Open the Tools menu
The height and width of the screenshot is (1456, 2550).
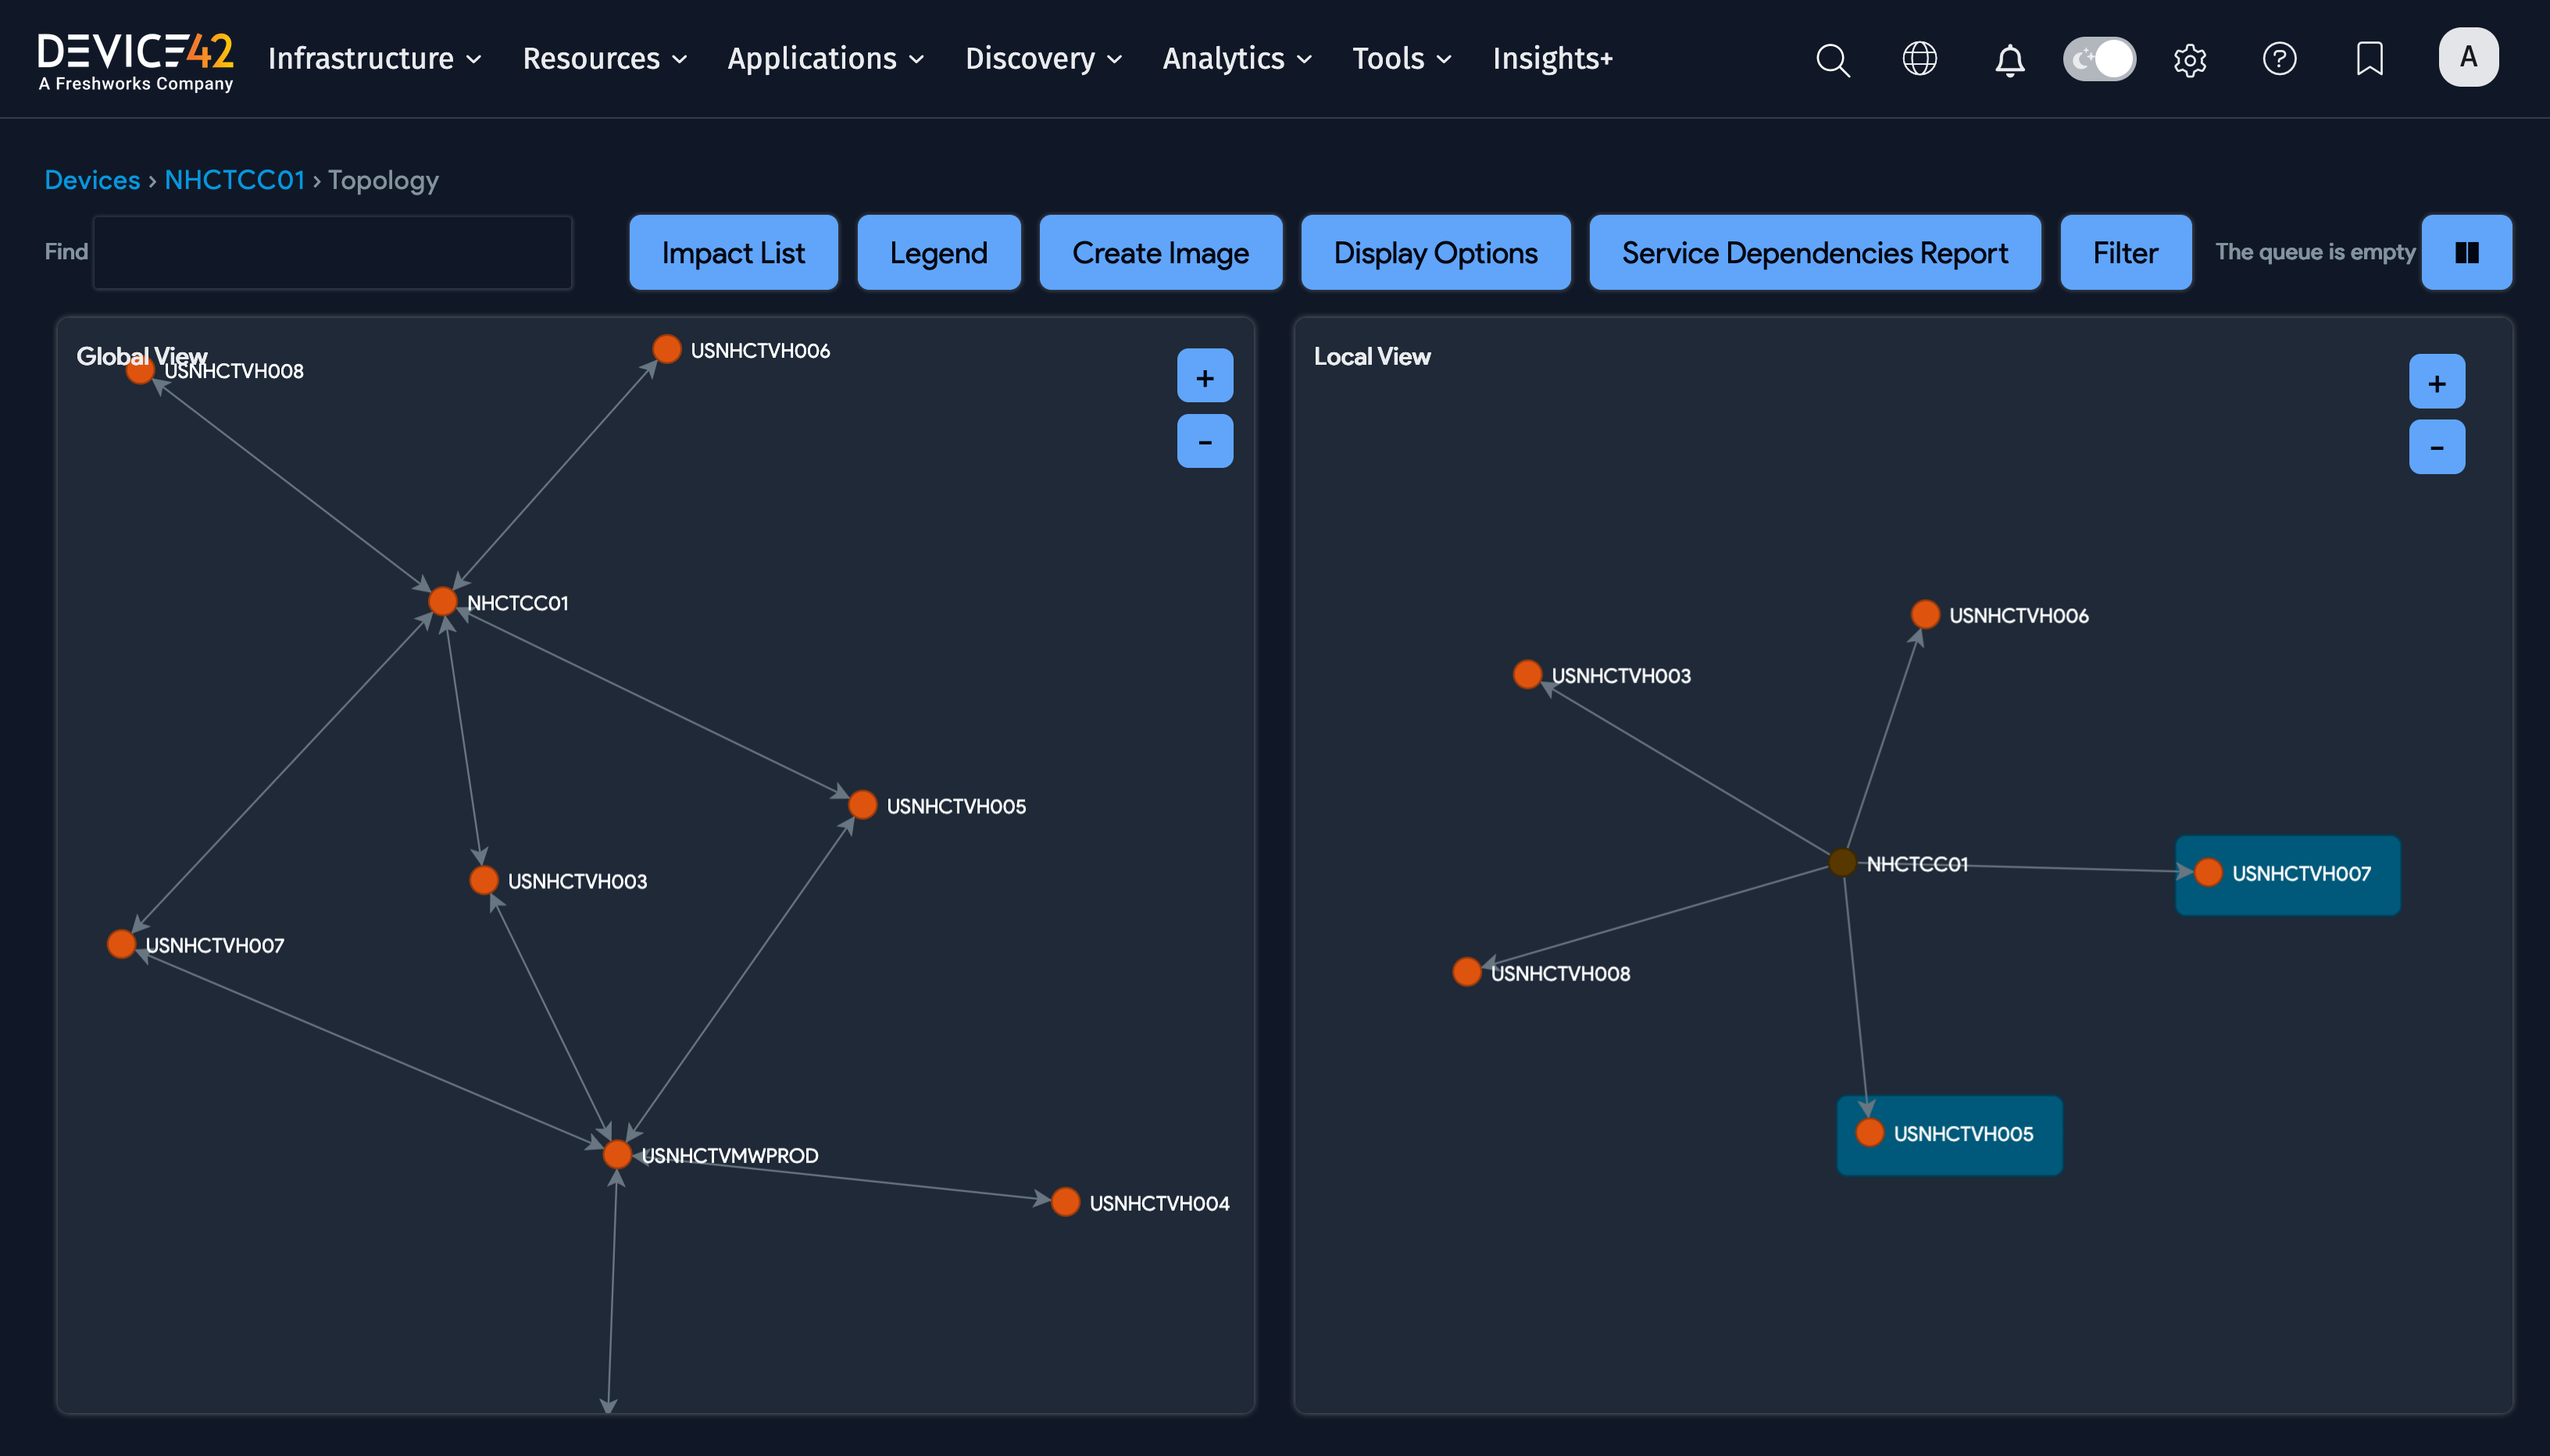1401,59
